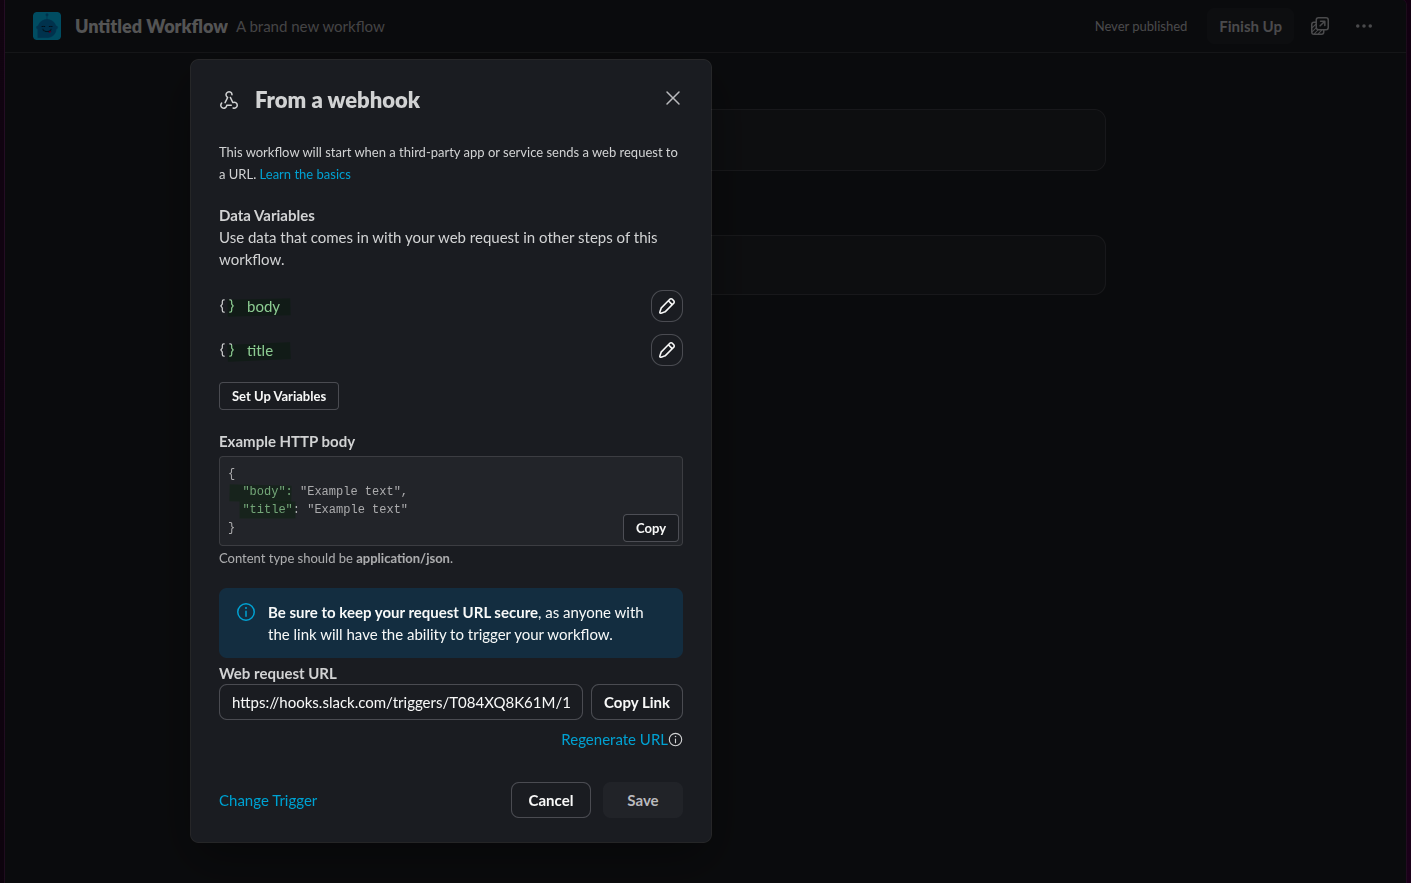
Task: Click the curly braces icon beside body
Action: click(227, 306)
